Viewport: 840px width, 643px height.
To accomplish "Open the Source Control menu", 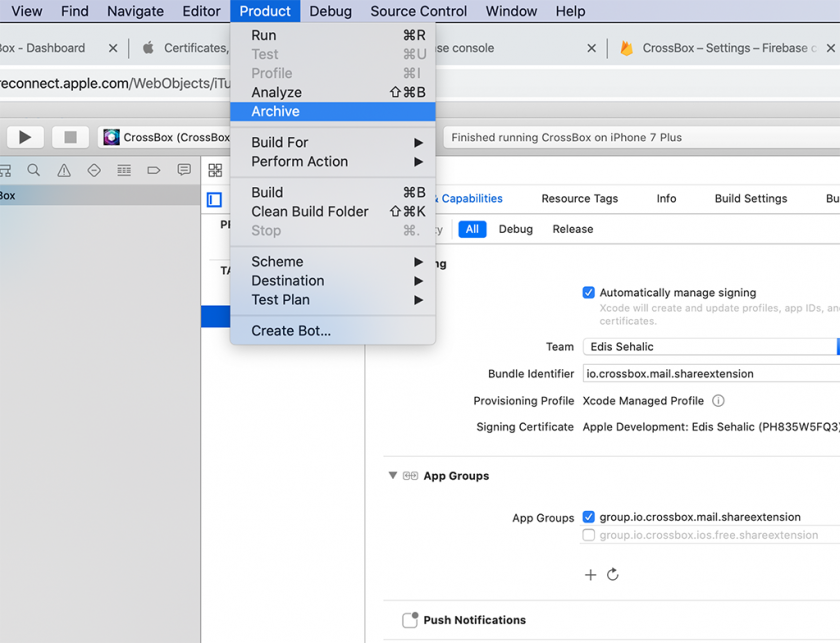I will coord(418,11).
